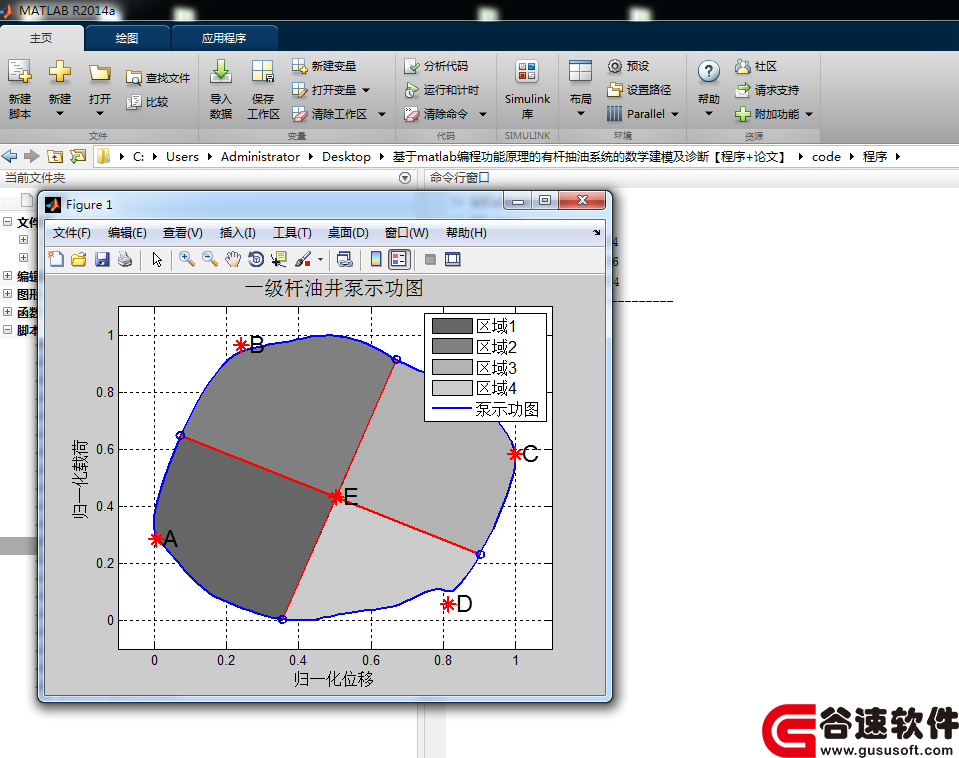The width and height of the screenshot is (959, 758).
Task: Click Find Files (查找文件)
Action: 158,78
